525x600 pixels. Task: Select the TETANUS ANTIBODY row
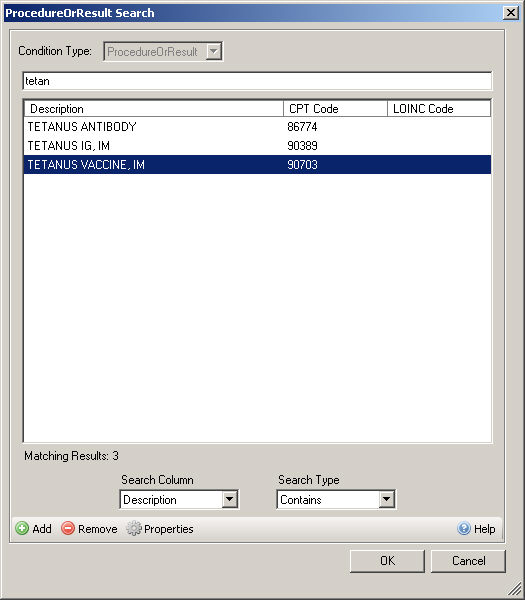258,127
